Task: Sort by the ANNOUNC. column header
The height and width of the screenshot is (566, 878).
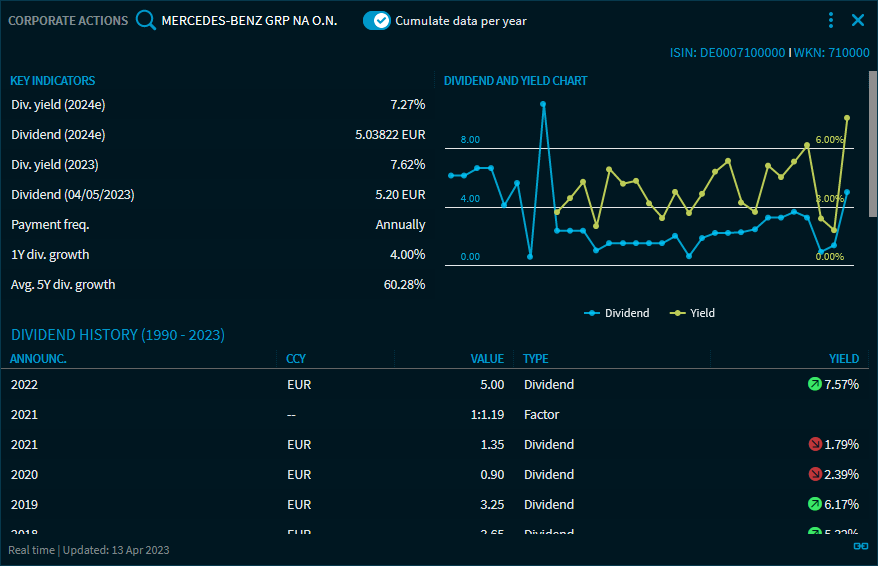Action: click(39, 359)
